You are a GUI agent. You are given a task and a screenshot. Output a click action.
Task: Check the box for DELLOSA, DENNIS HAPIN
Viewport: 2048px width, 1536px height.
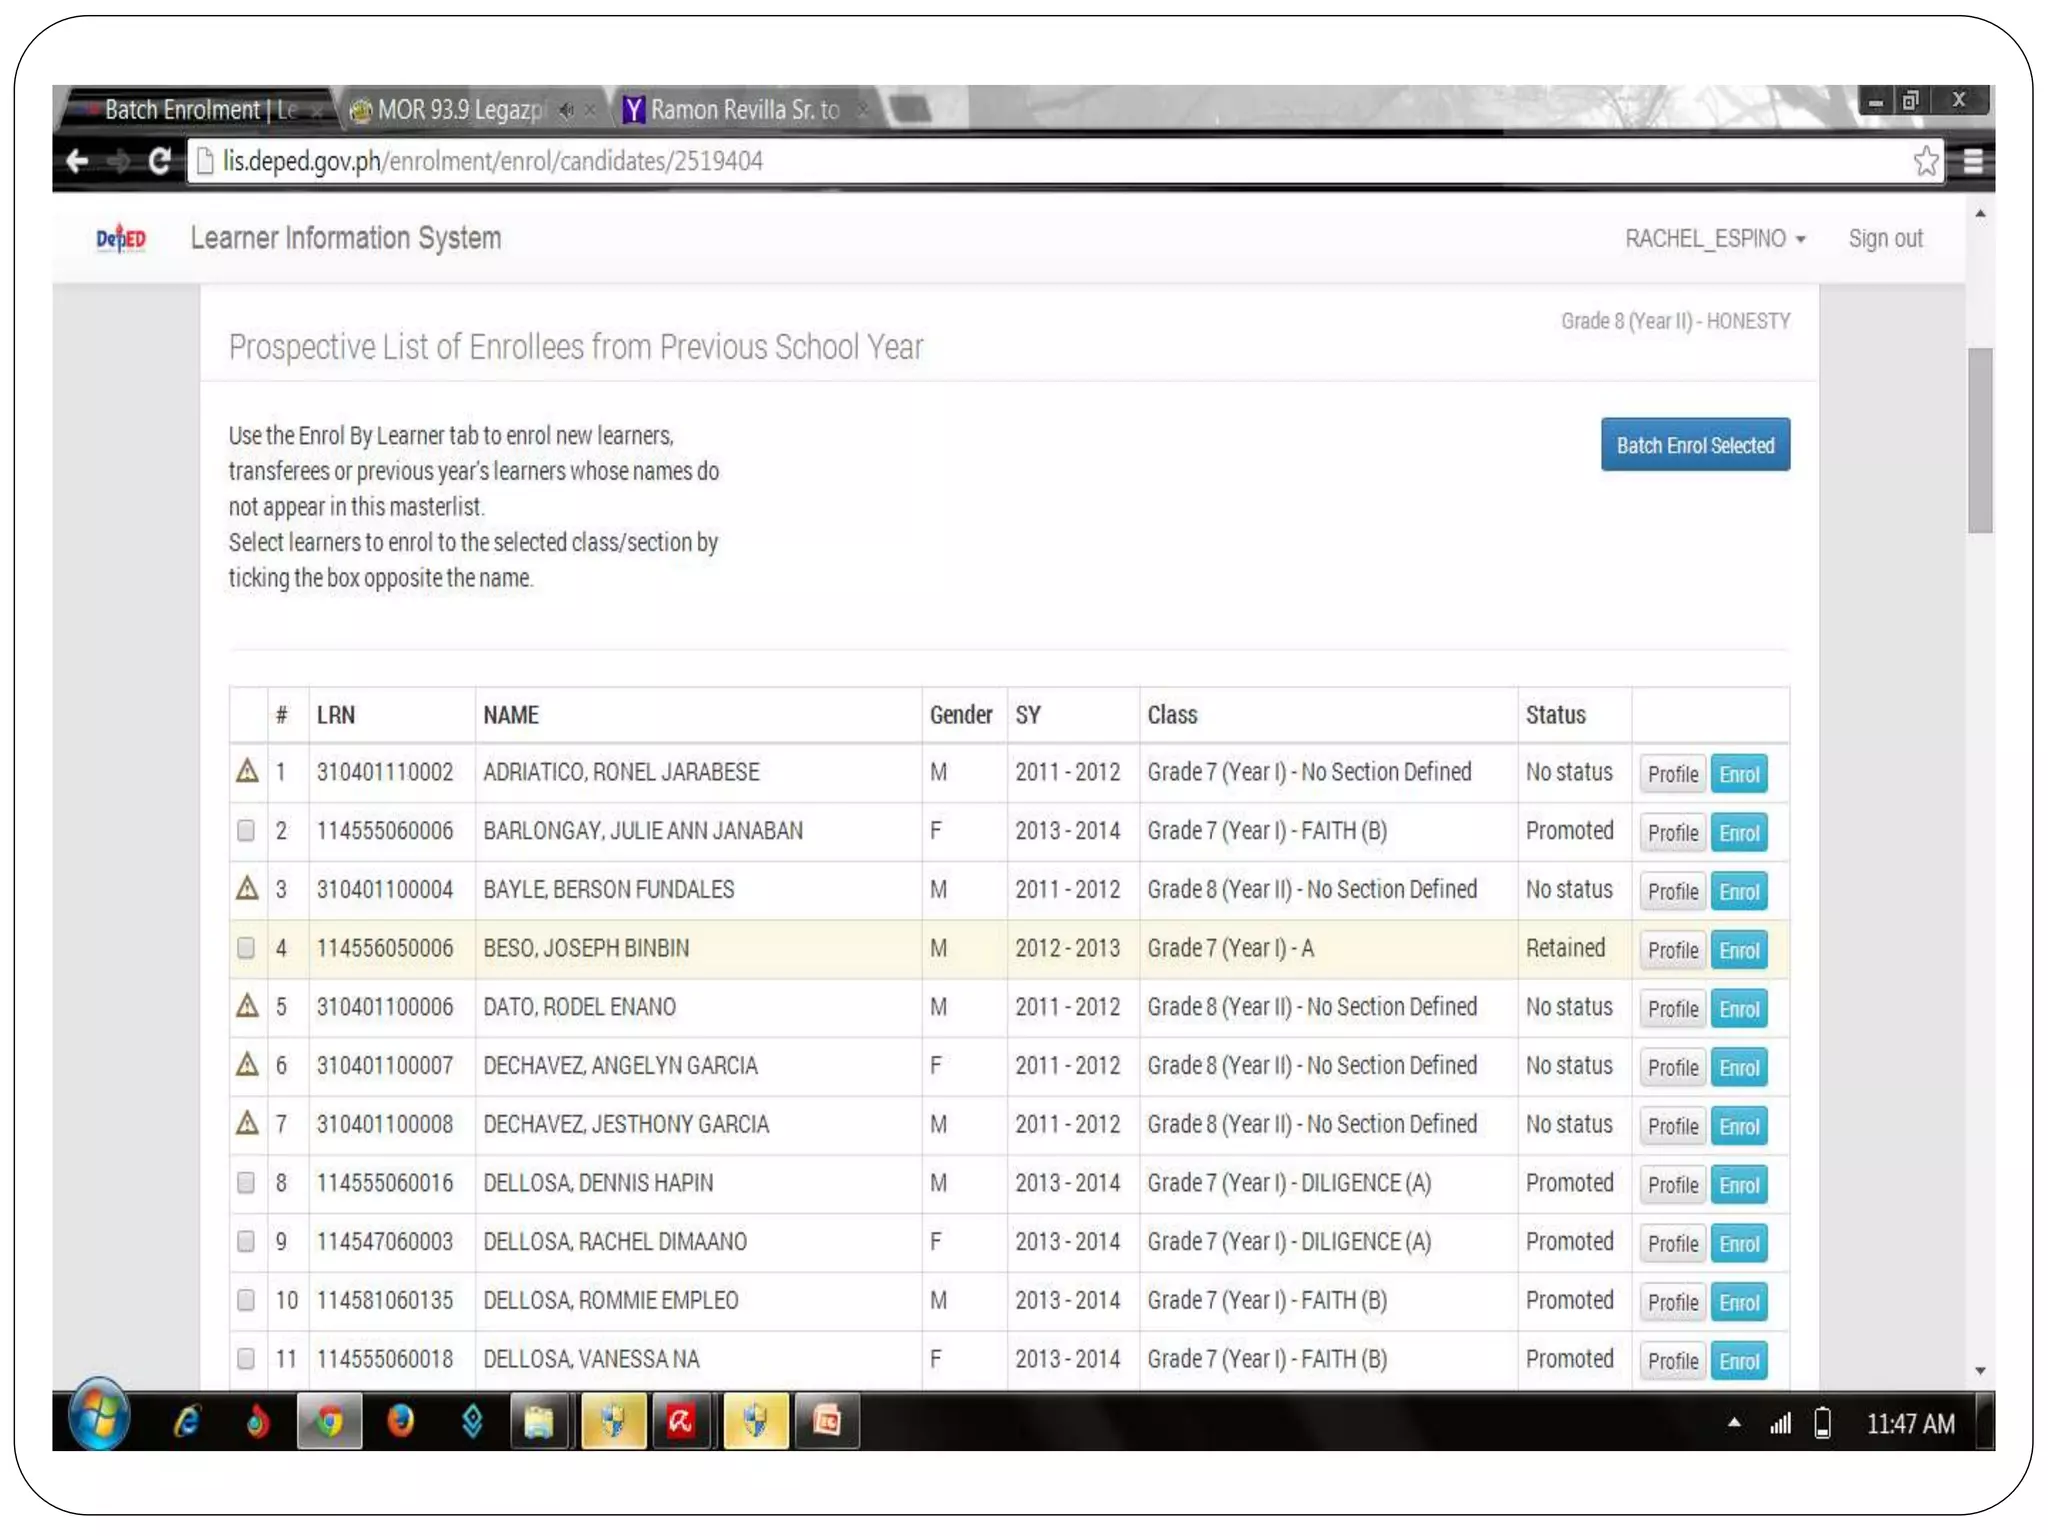click(246, 1183)
